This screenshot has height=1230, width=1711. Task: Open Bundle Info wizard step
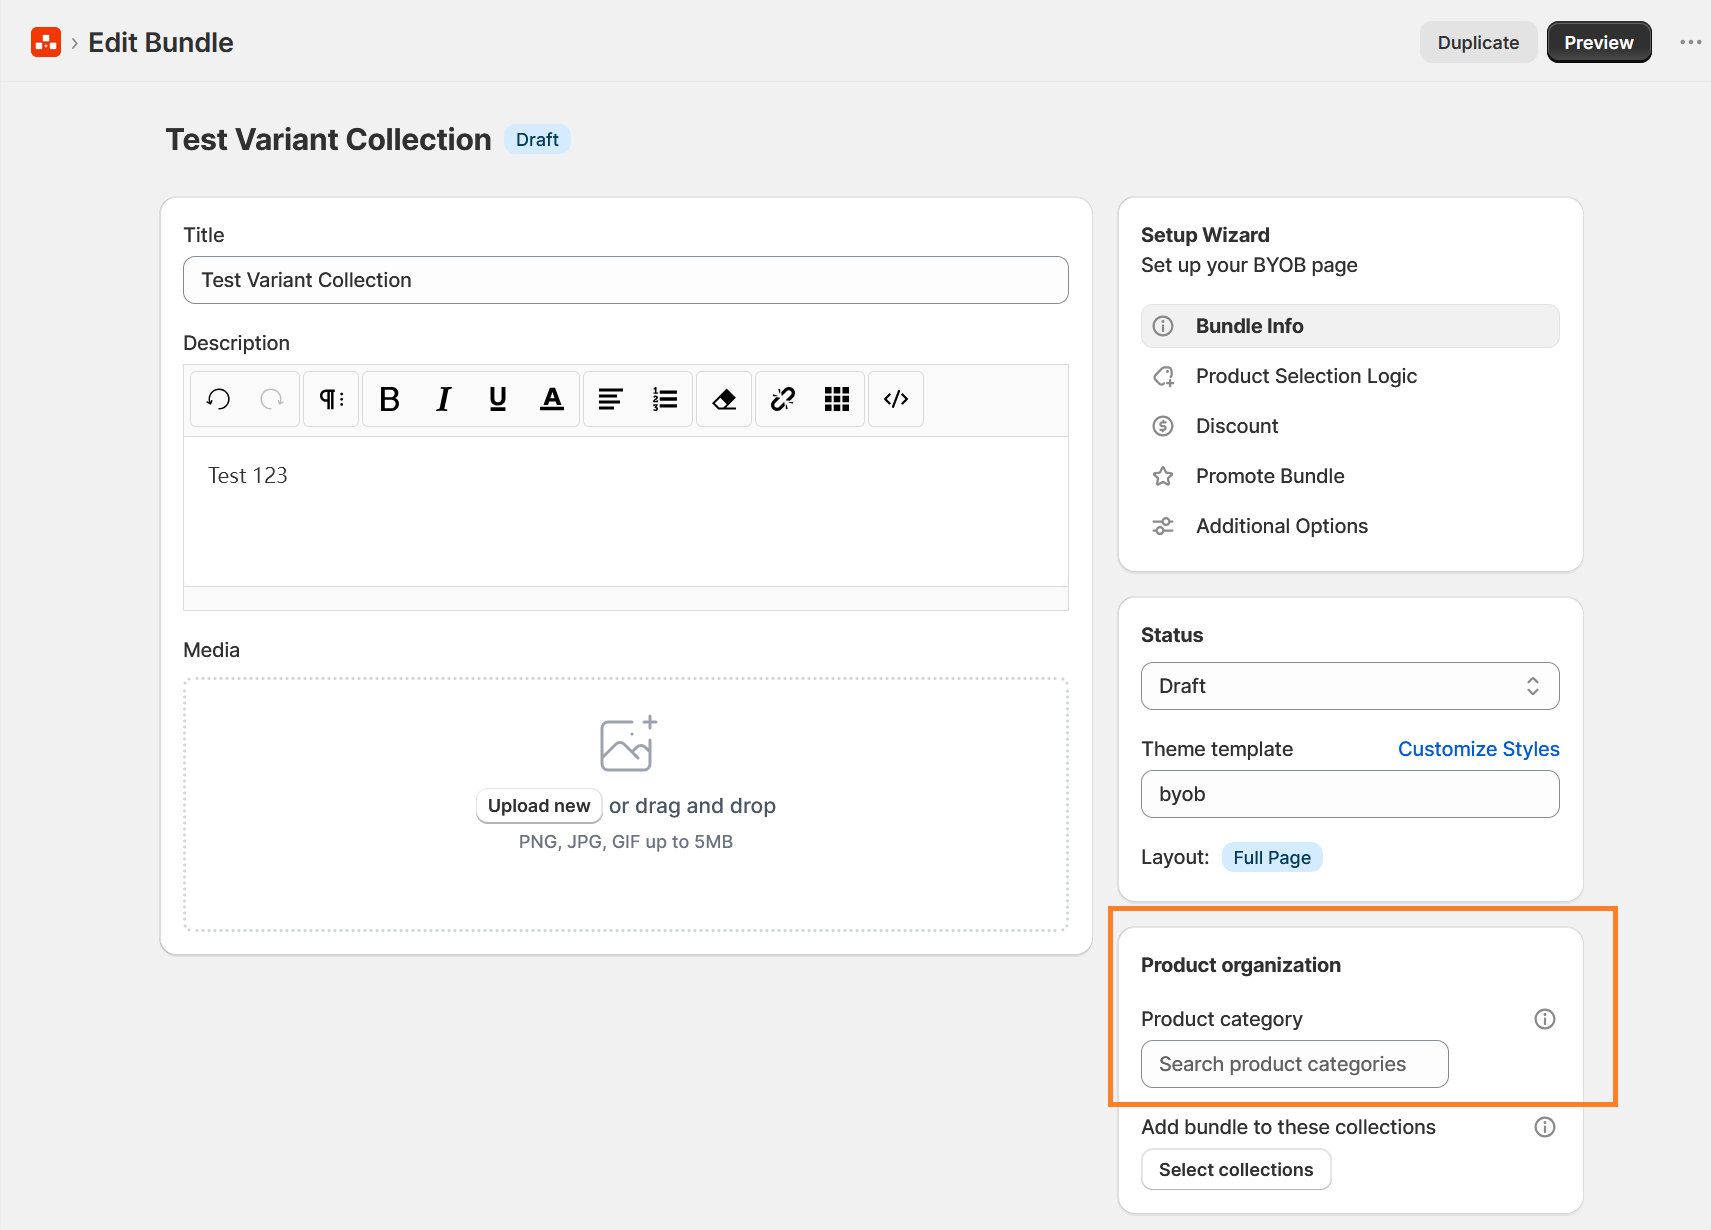pyautogui.click(x=1350, y=326)
